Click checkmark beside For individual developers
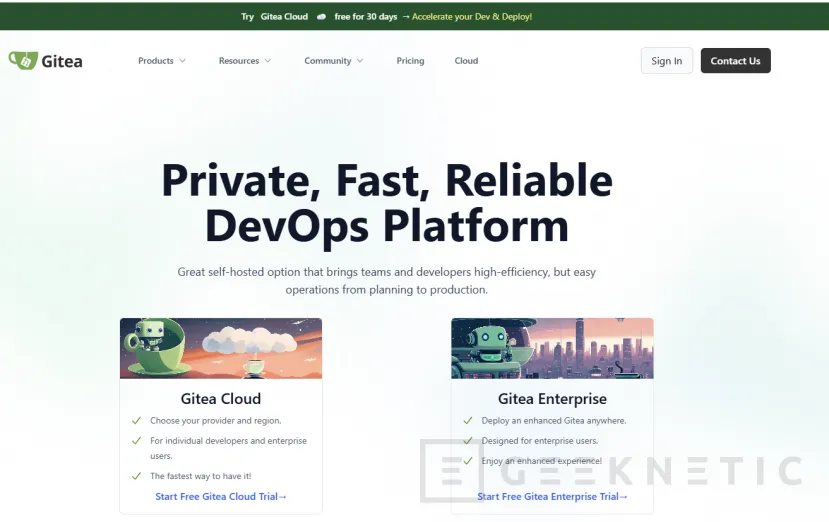 pyautogui.click(x=136, y=441)
